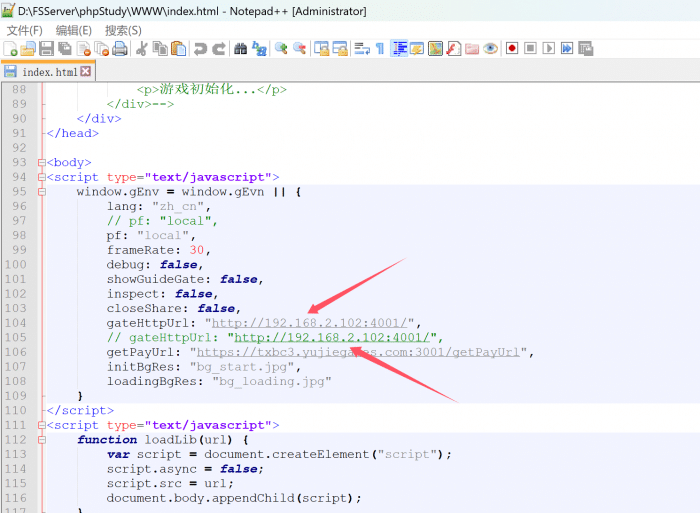This screenshot has height=513, width=700.
Task: Open the 文件(F) menu
Action: tap(24, 30)
